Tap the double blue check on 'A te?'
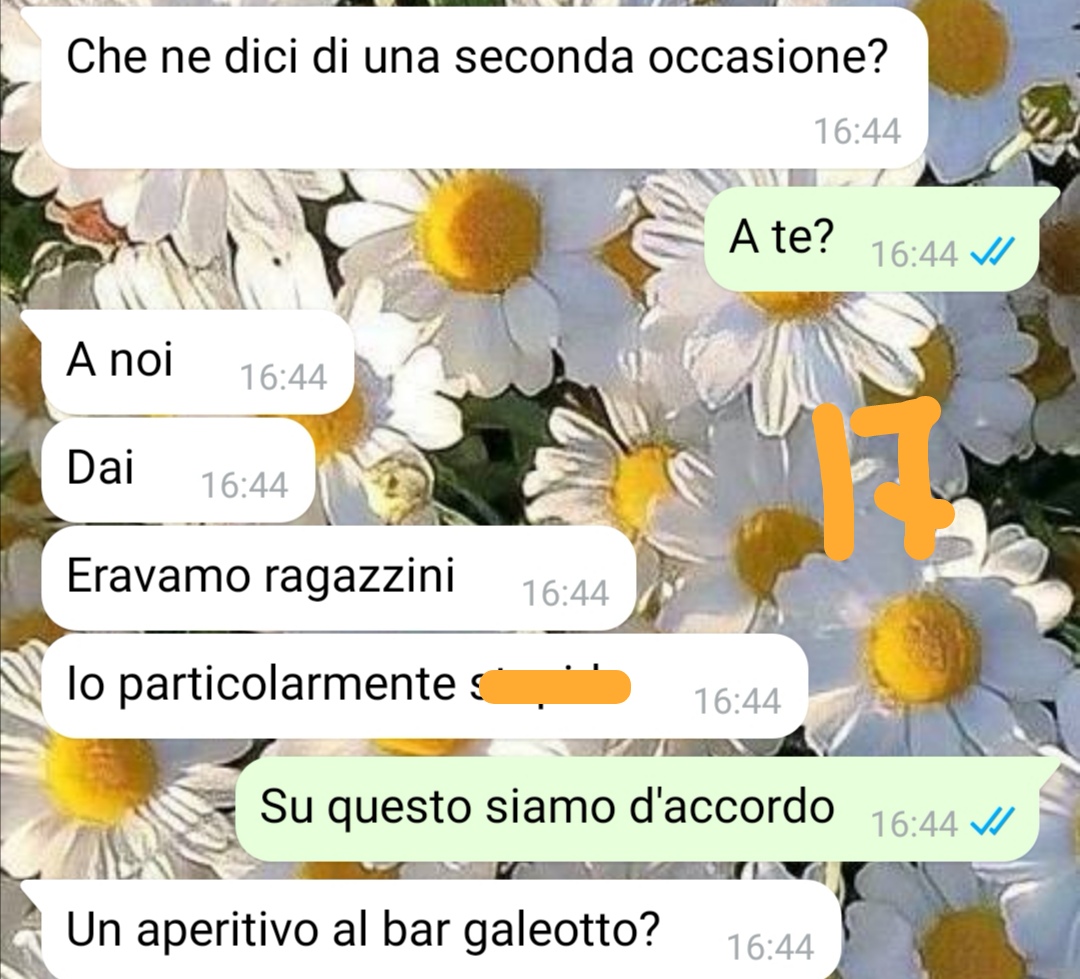The width and height of the screenshot is (1080, 979). [x=992, y=253]
